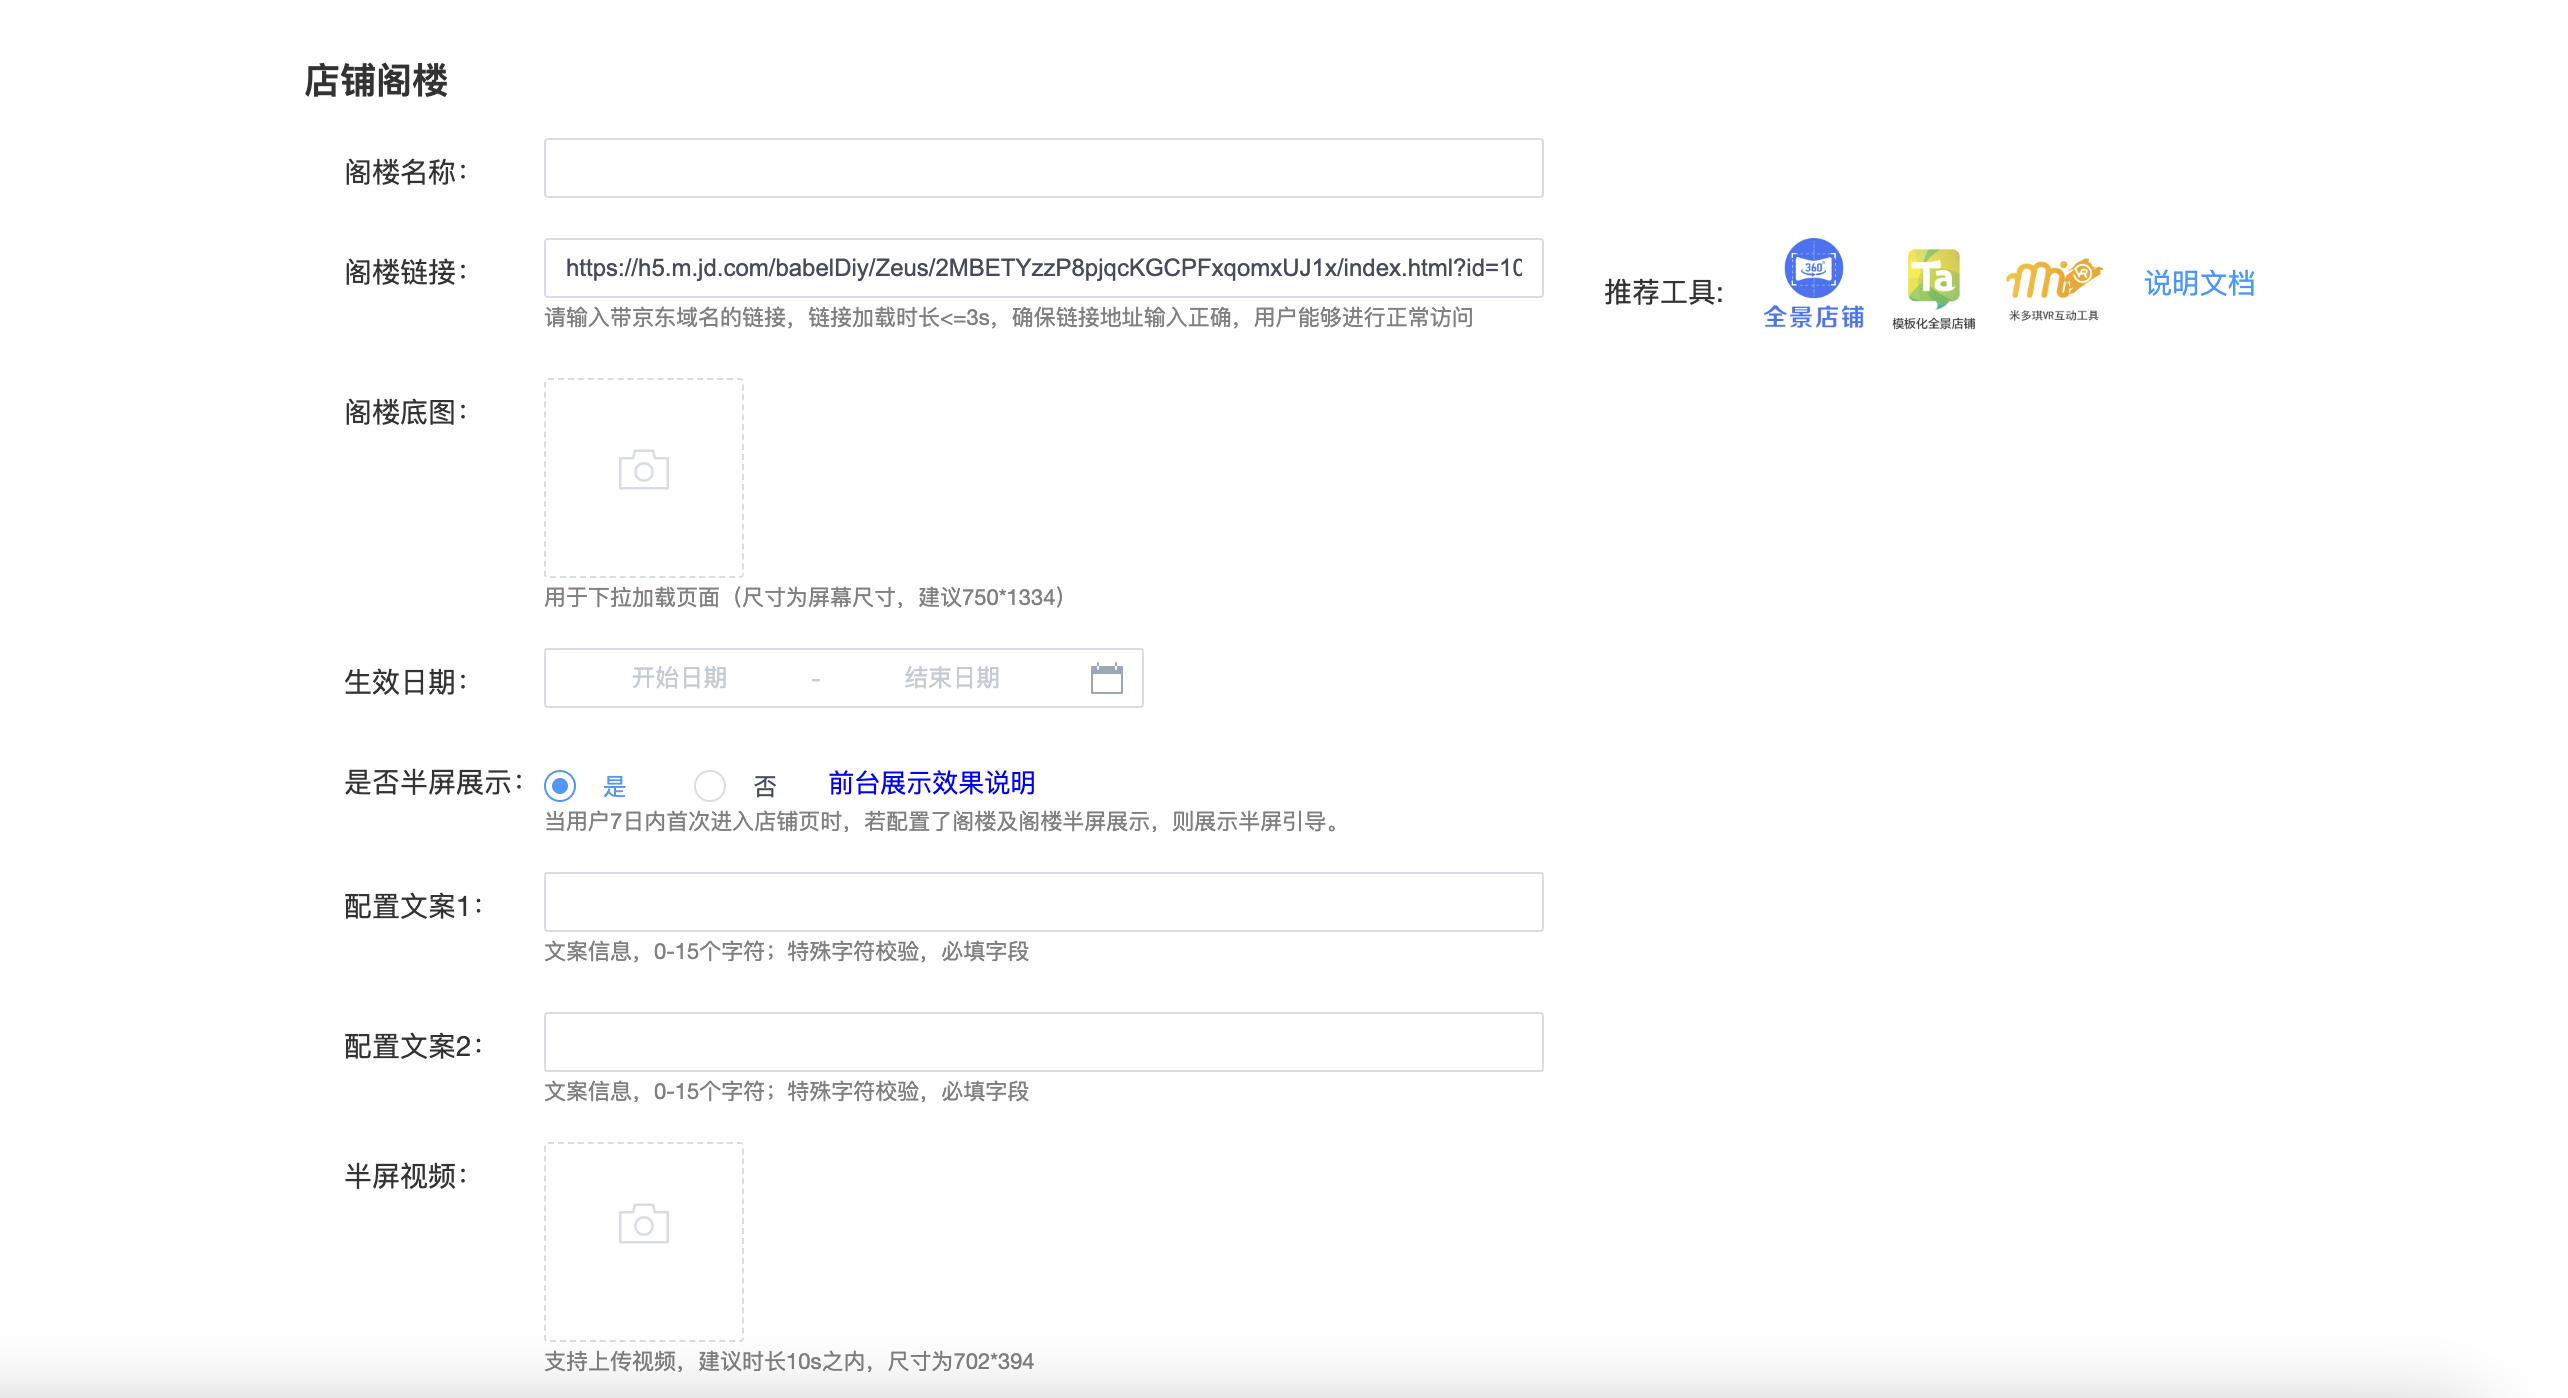Click the camera icon under 半屏视频
The height and width of the screenshot is (1398, 2568).
(643, 1224)
